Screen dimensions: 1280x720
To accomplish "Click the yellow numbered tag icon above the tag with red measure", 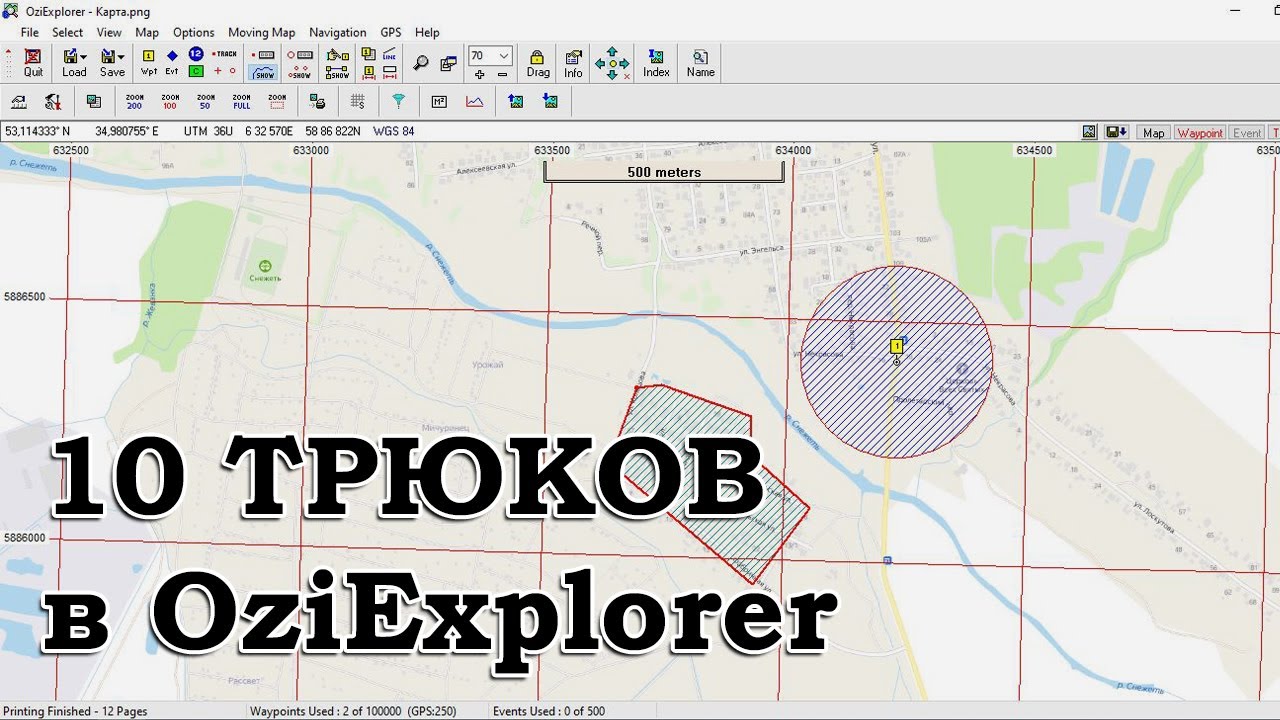I will click(368, 54).
